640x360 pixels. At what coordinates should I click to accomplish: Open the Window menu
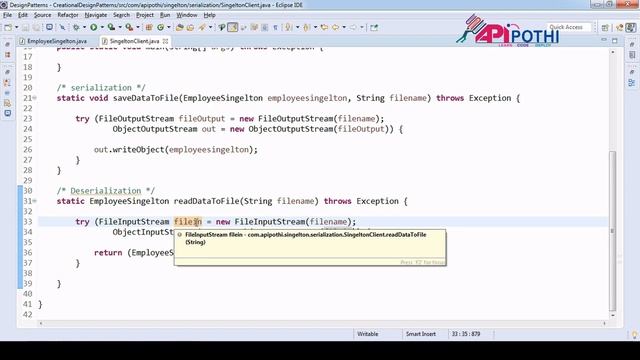click(187, 15)
